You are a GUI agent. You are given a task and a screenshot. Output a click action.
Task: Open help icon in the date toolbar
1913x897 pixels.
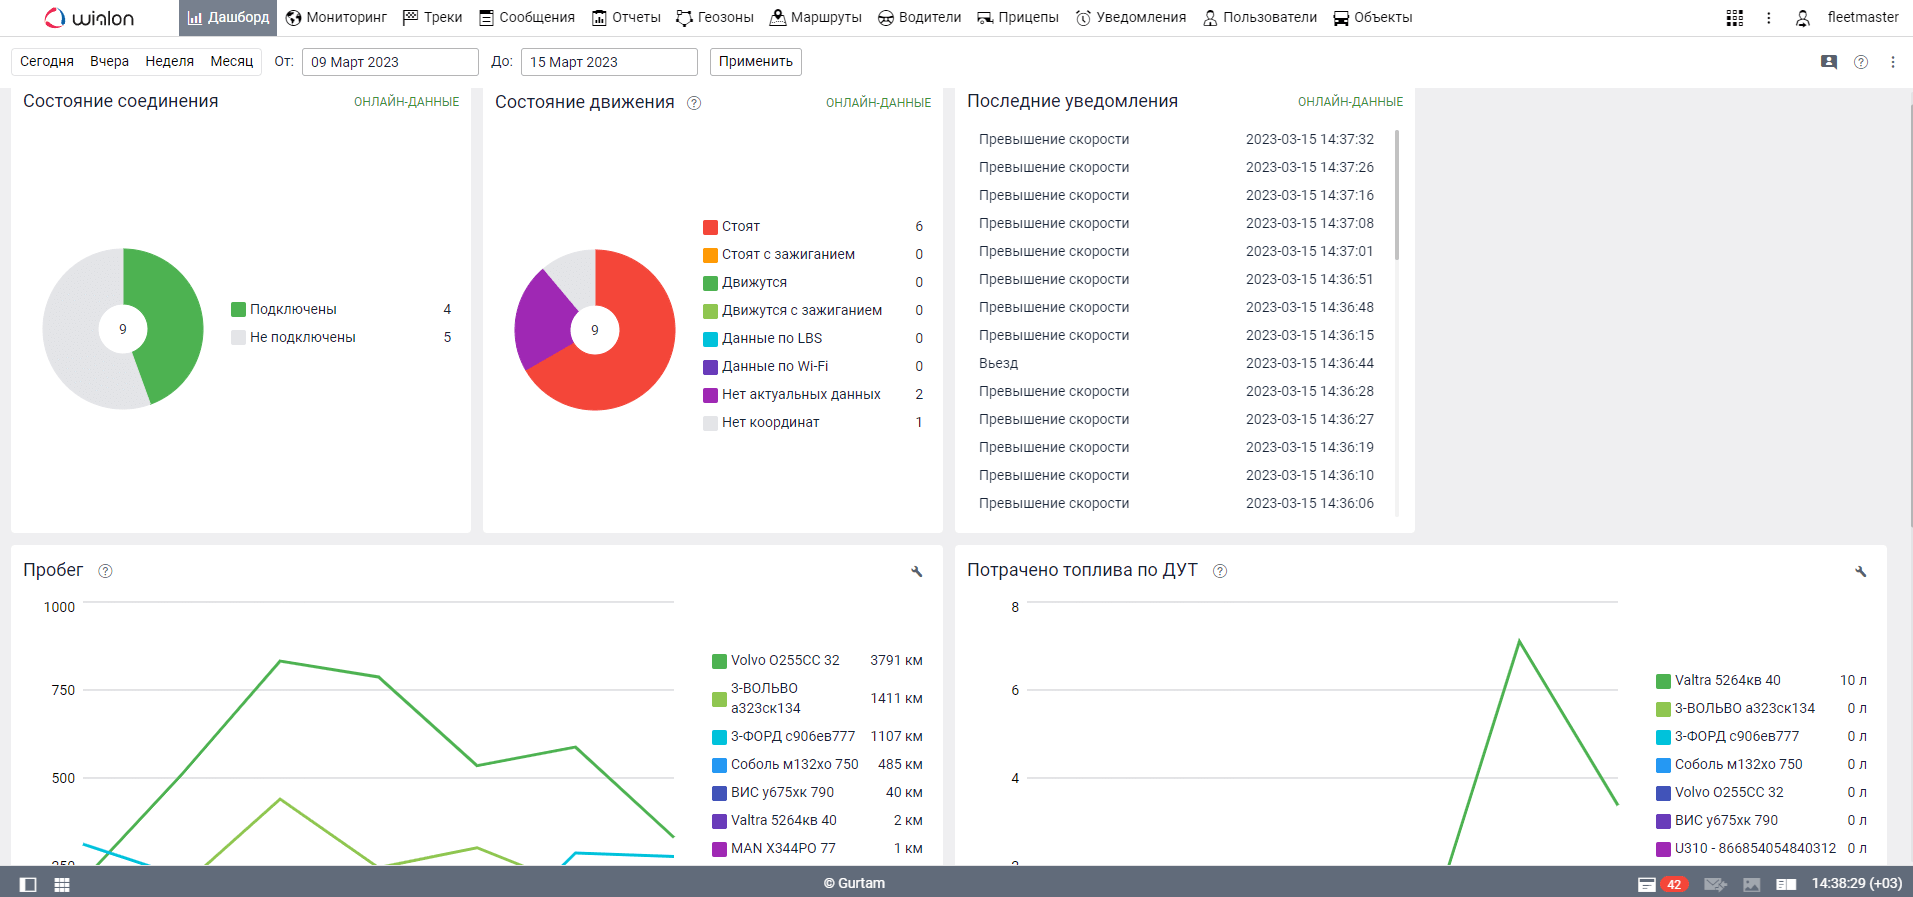(1861, 62)
